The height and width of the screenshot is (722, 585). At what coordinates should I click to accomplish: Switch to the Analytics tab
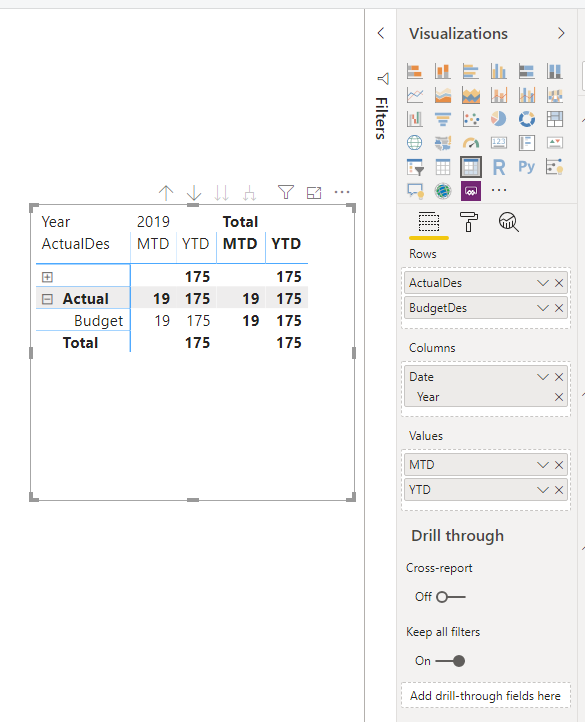pyautogui.click(x=509, y=222)
